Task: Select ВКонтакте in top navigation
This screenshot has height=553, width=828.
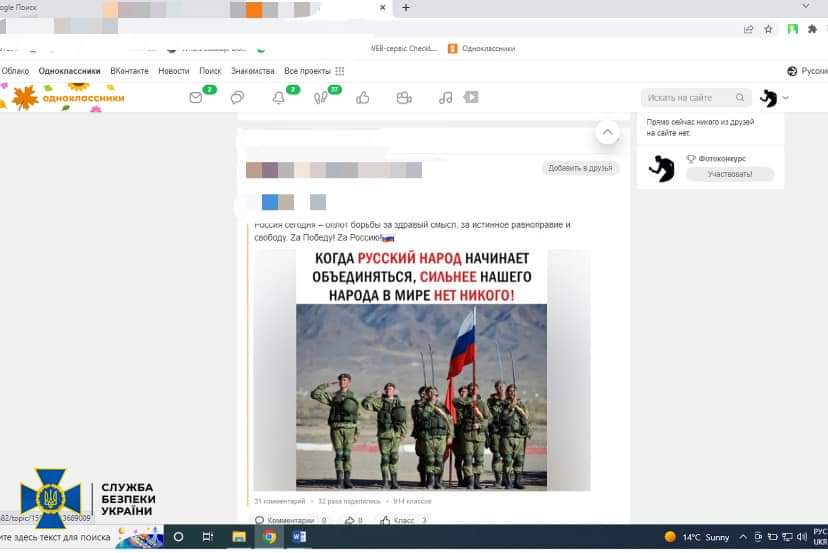Action: point(129,71)
